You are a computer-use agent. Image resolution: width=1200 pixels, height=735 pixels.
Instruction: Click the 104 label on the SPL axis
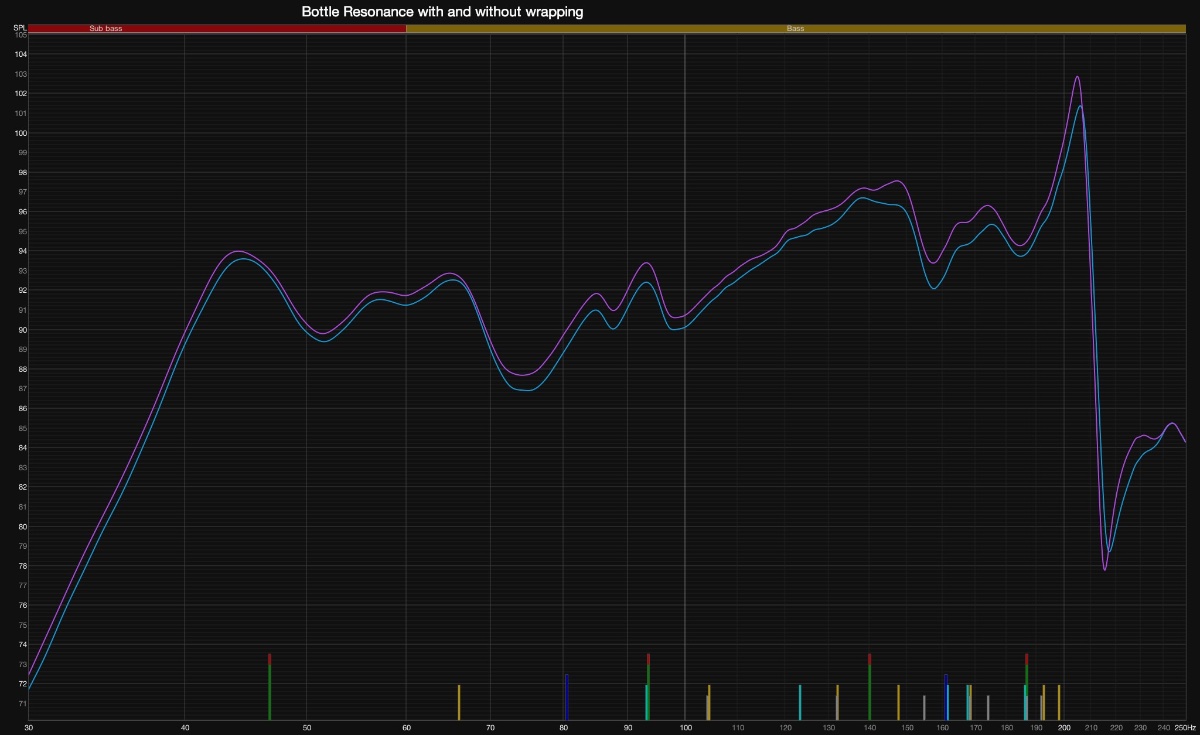(x=21, y=54)
